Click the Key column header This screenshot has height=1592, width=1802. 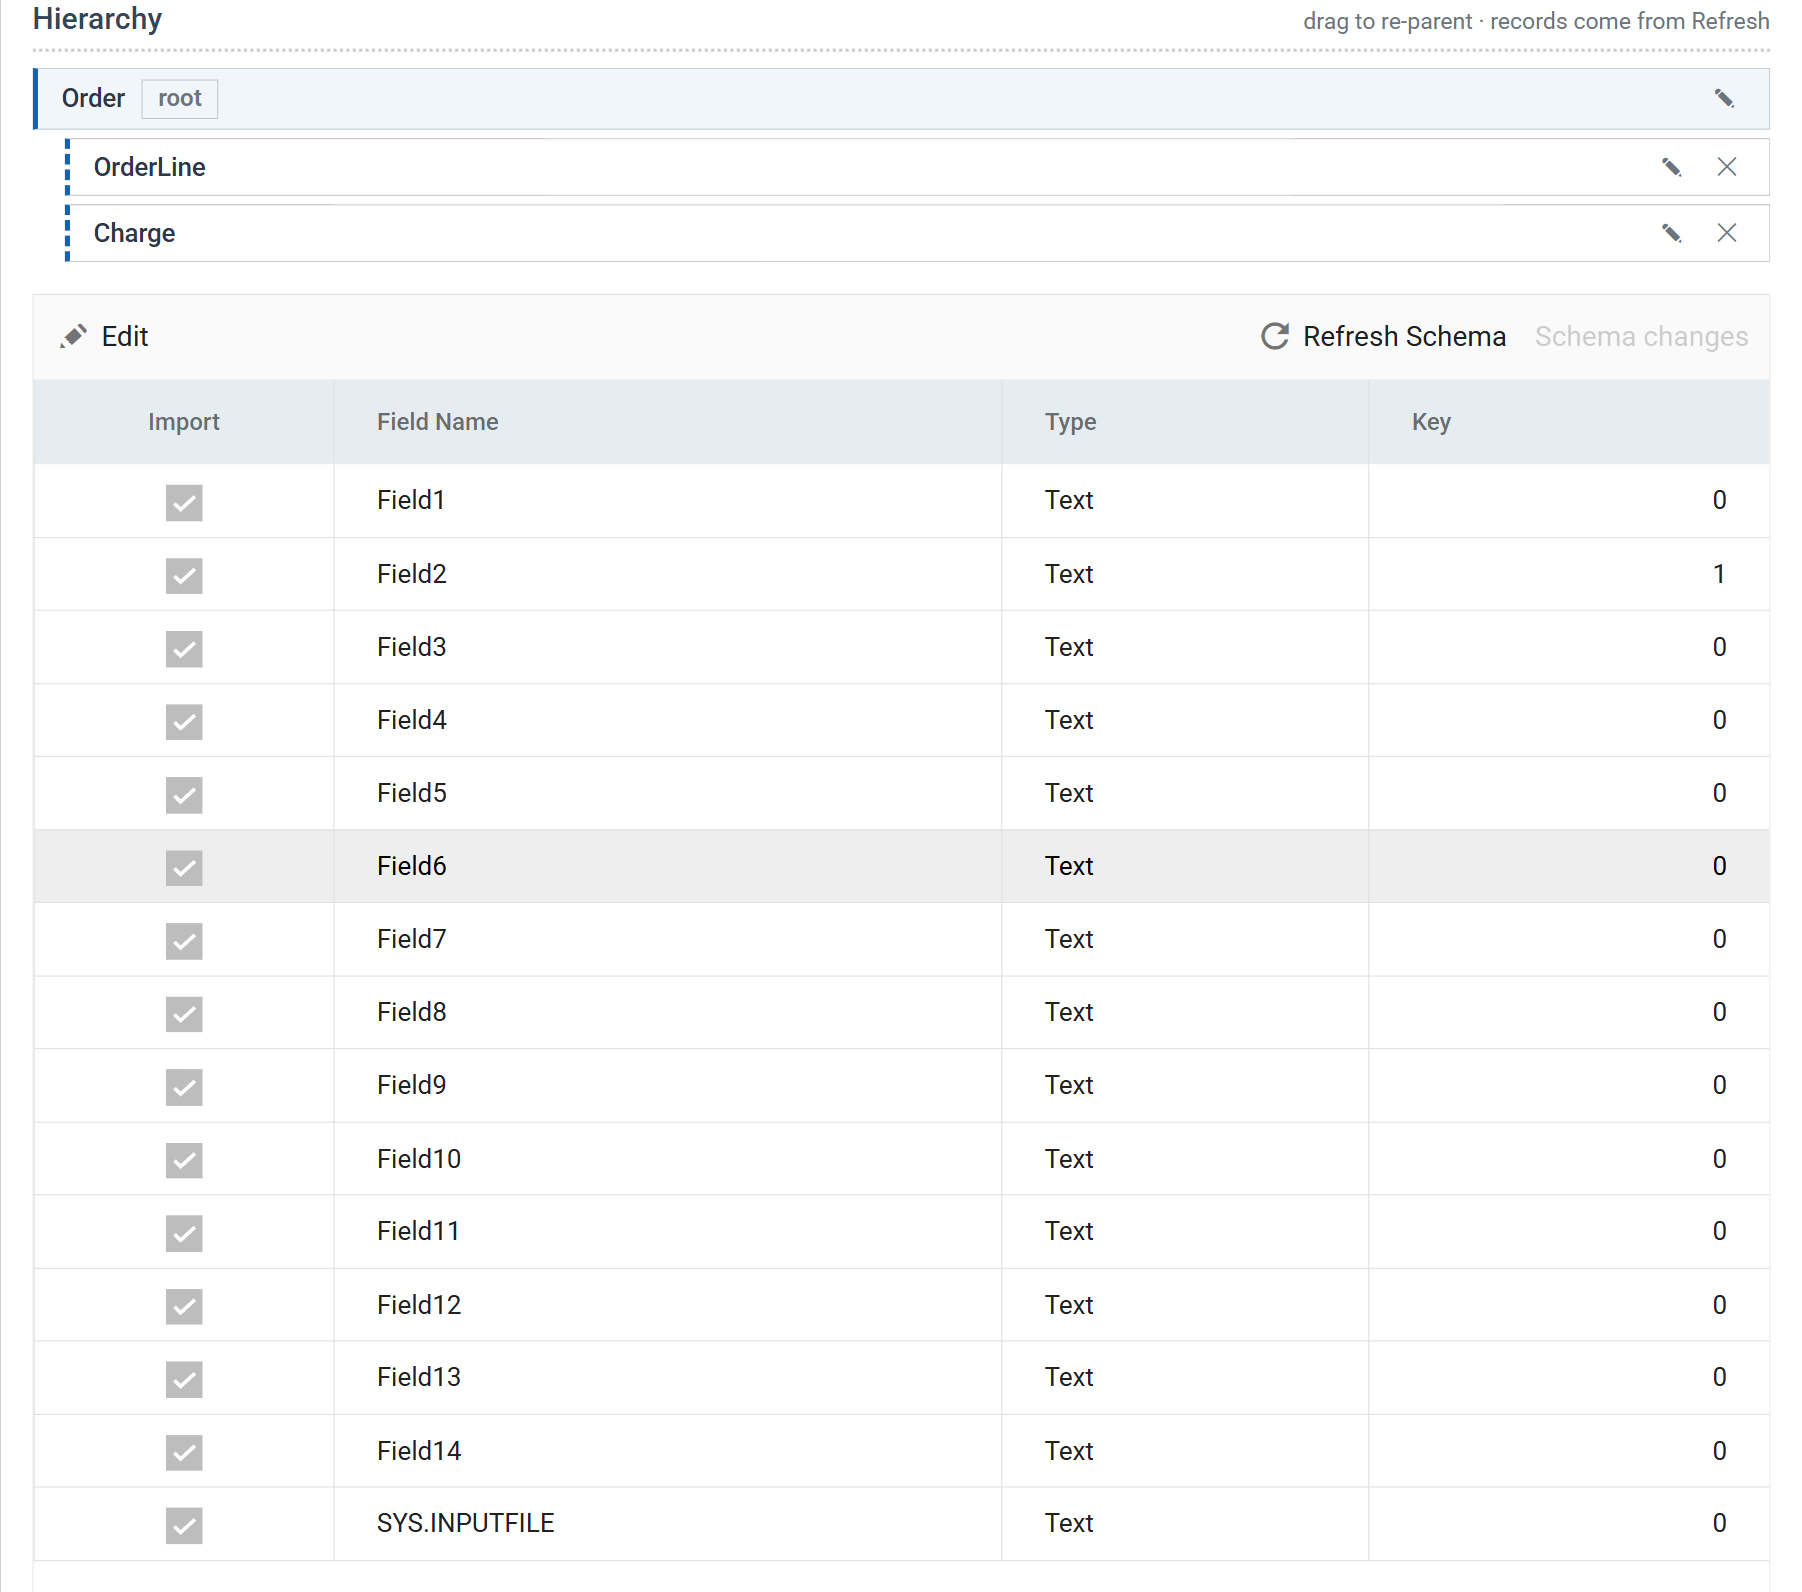point(1568,422)
